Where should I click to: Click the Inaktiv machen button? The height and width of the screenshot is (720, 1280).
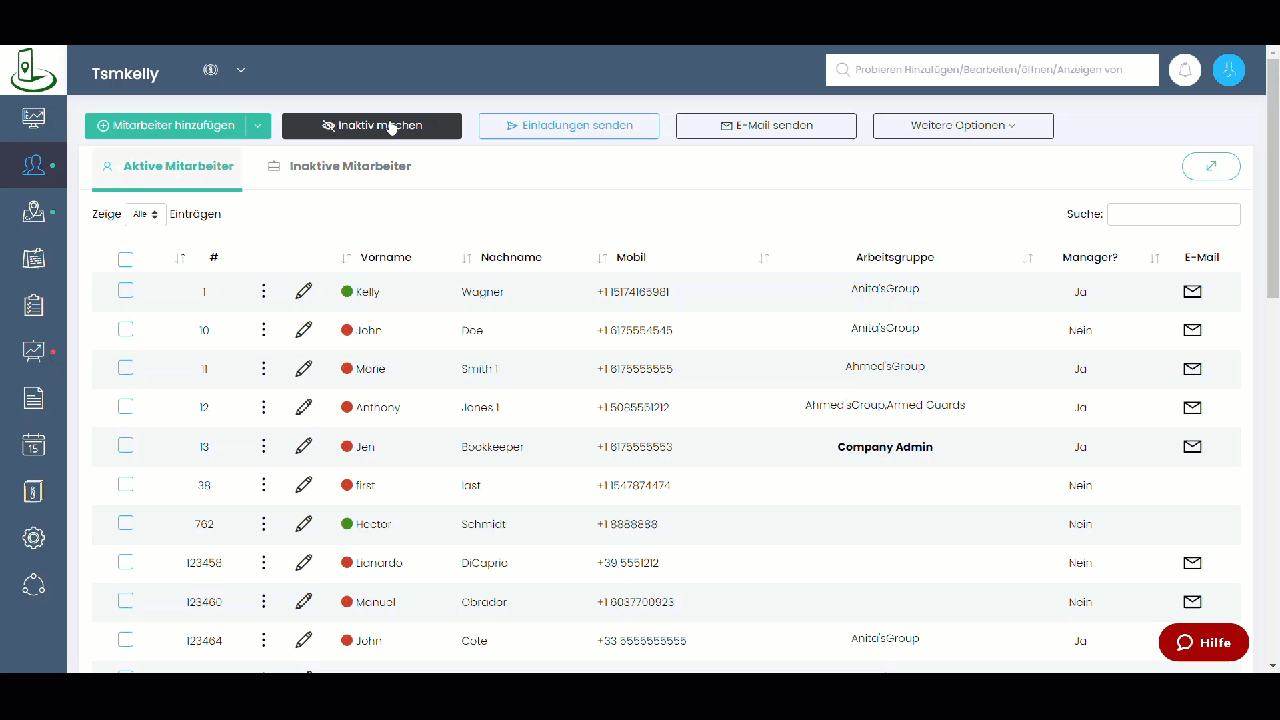(372, 125)
